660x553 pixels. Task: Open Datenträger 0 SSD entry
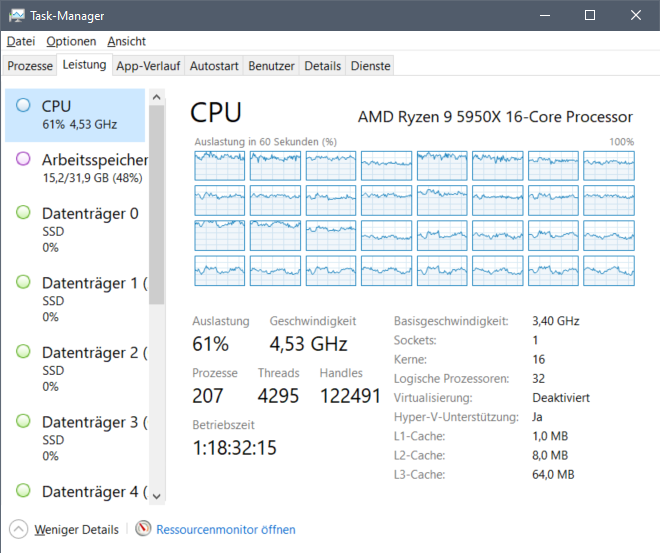[77, 229]
